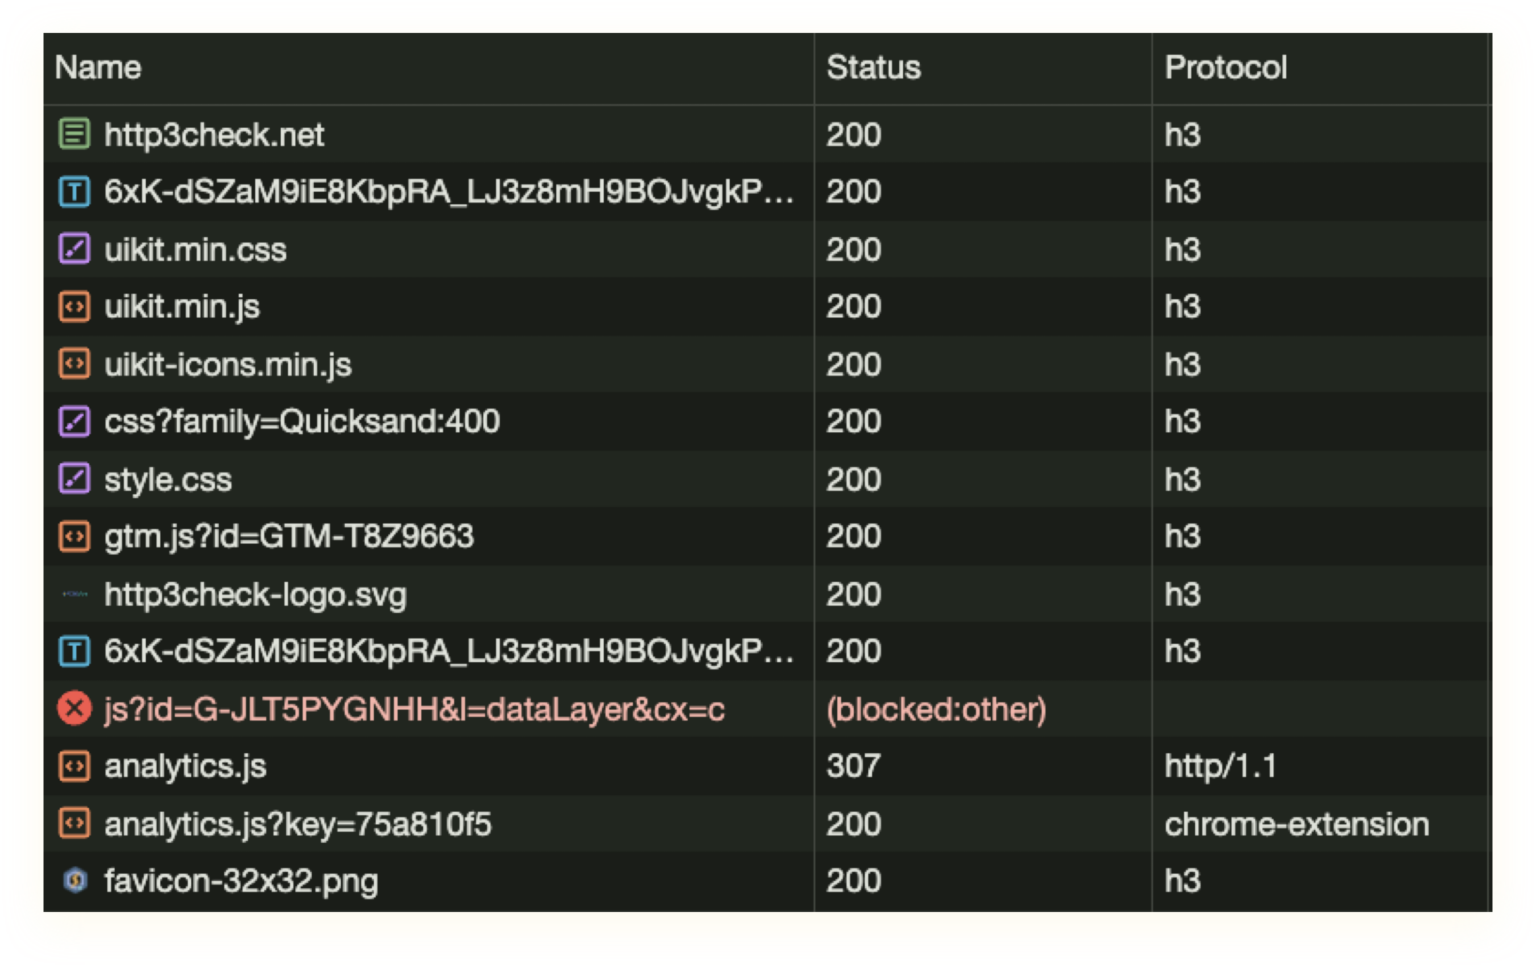Select the script icon for uikit-icons.min.js
The height and width of the screenshot is (966, 1536).
pos(75,364)
